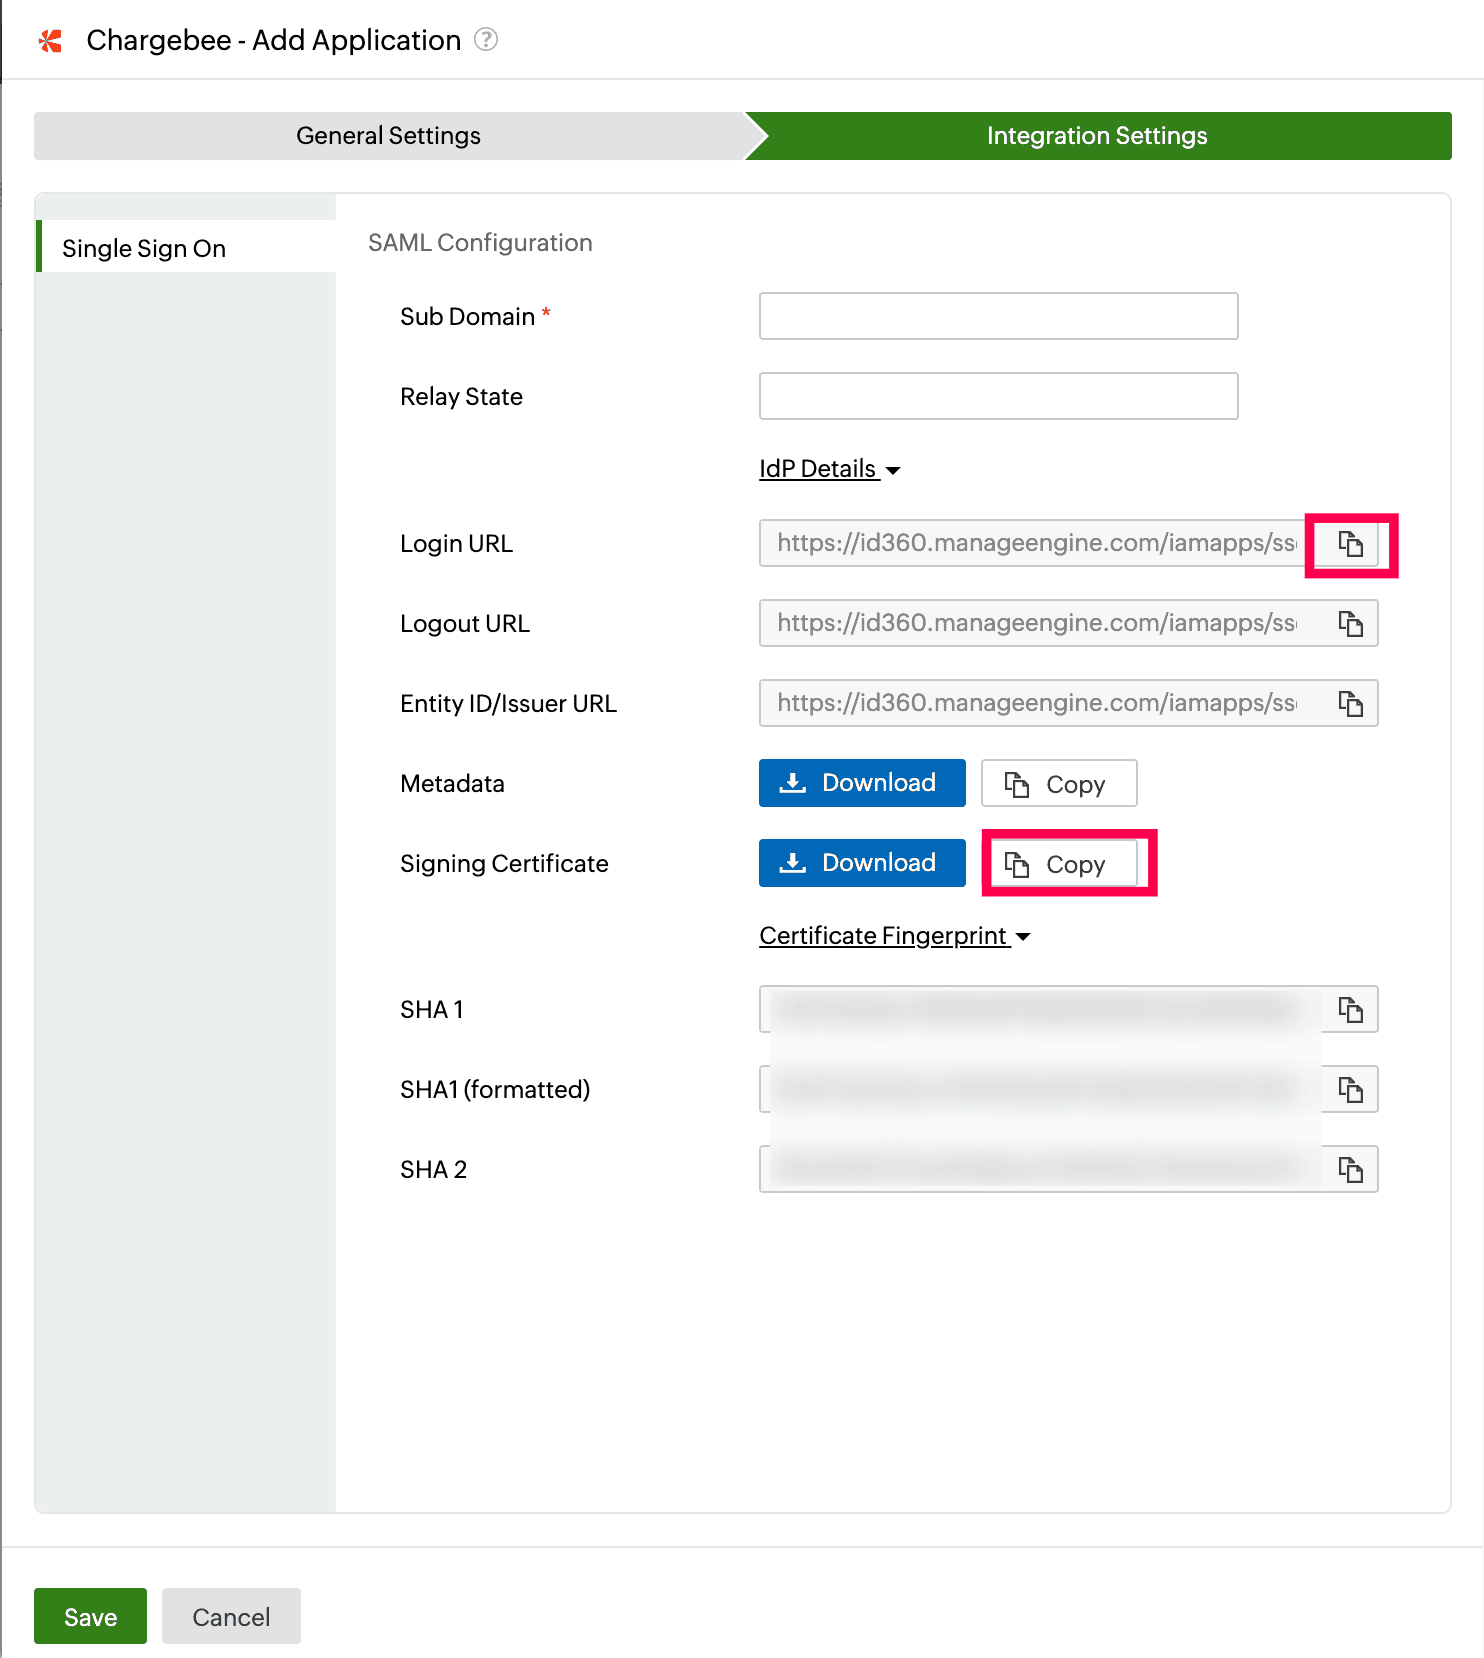Collapse the Certificate Fingerprint section
The height and width of the screenshot is (1658, 1484).
click(x=895, y=936)
